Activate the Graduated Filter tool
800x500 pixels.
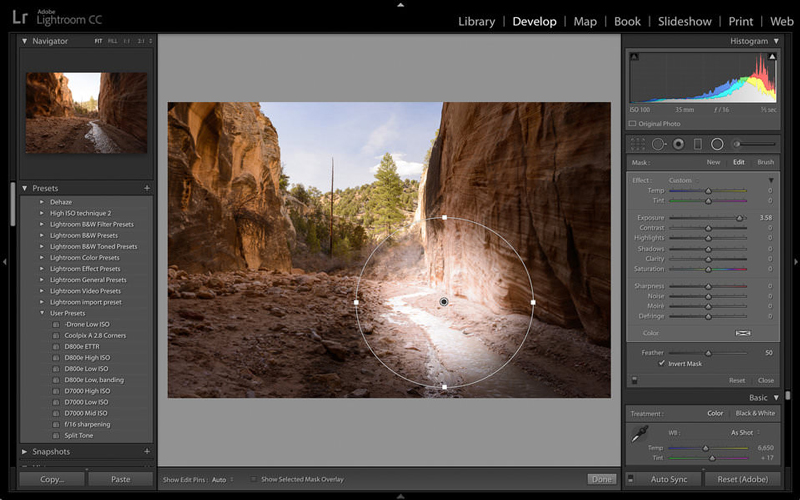(x=698, y=144)
